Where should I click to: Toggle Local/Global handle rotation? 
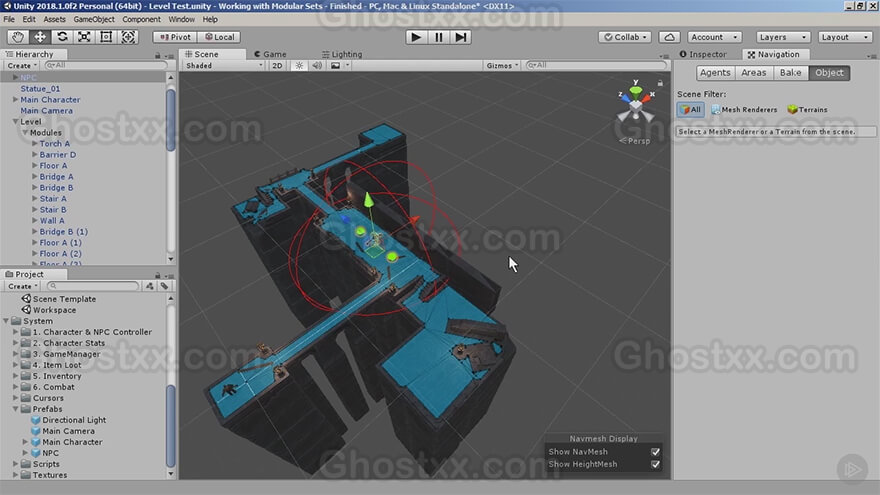219,37
